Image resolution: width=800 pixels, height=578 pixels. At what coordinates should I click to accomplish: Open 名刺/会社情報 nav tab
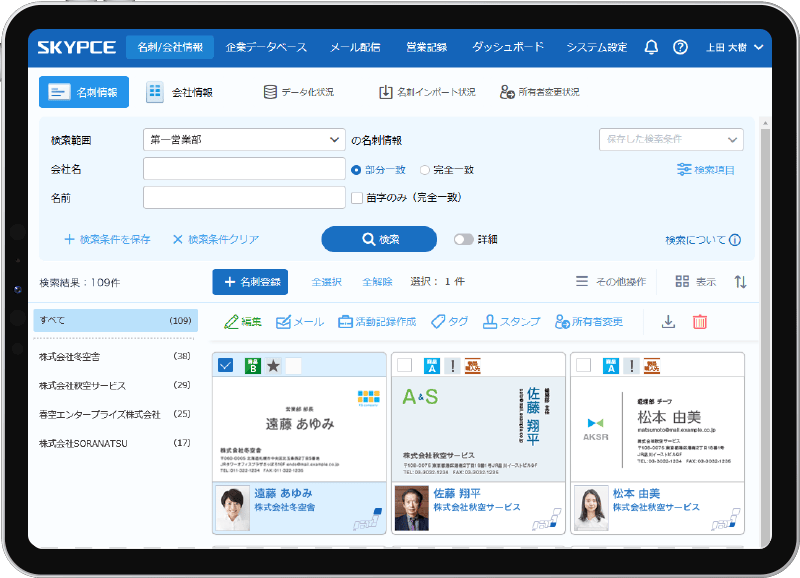[x=170, y=47]
